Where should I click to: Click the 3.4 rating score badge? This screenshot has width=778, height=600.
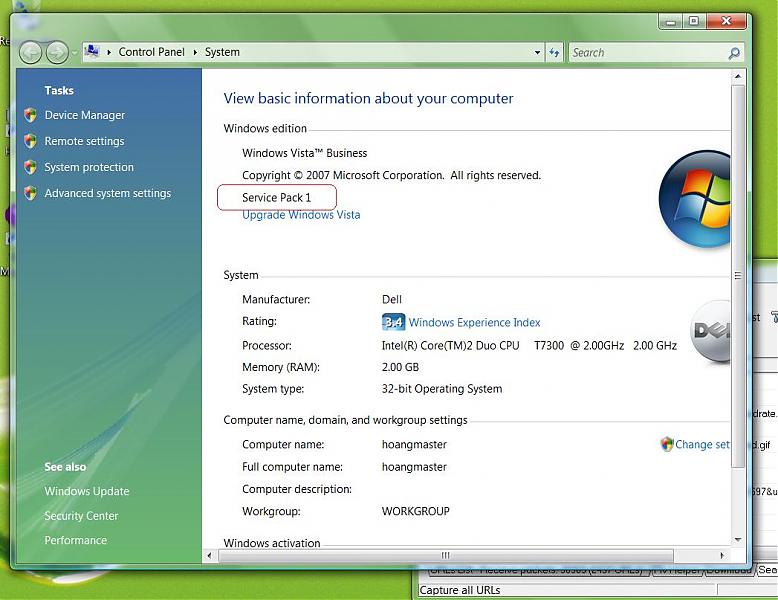tap(393, 322)
